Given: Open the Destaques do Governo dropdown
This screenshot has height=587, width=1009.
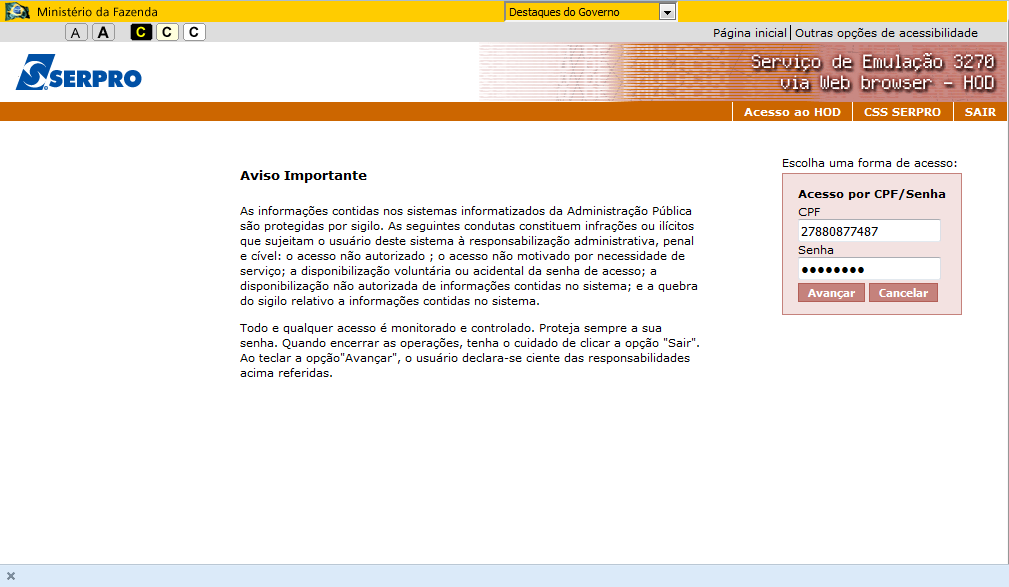Looking at the screenshot, I should click(x=590, y=12).
